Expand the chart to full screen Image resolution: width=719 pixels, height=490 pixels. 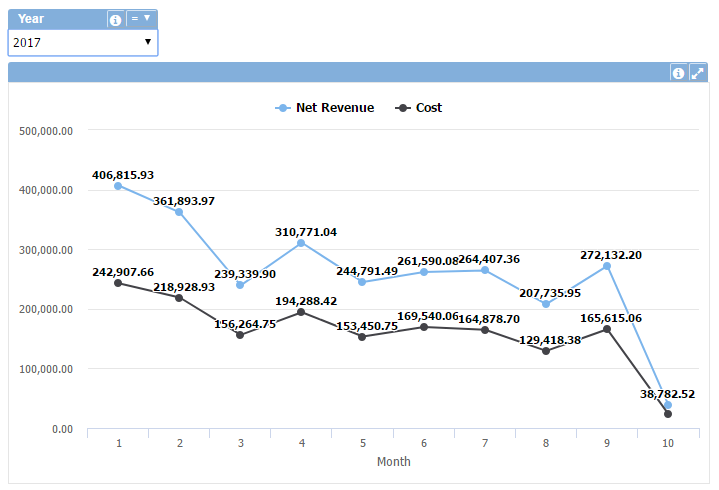pos(698,73)
